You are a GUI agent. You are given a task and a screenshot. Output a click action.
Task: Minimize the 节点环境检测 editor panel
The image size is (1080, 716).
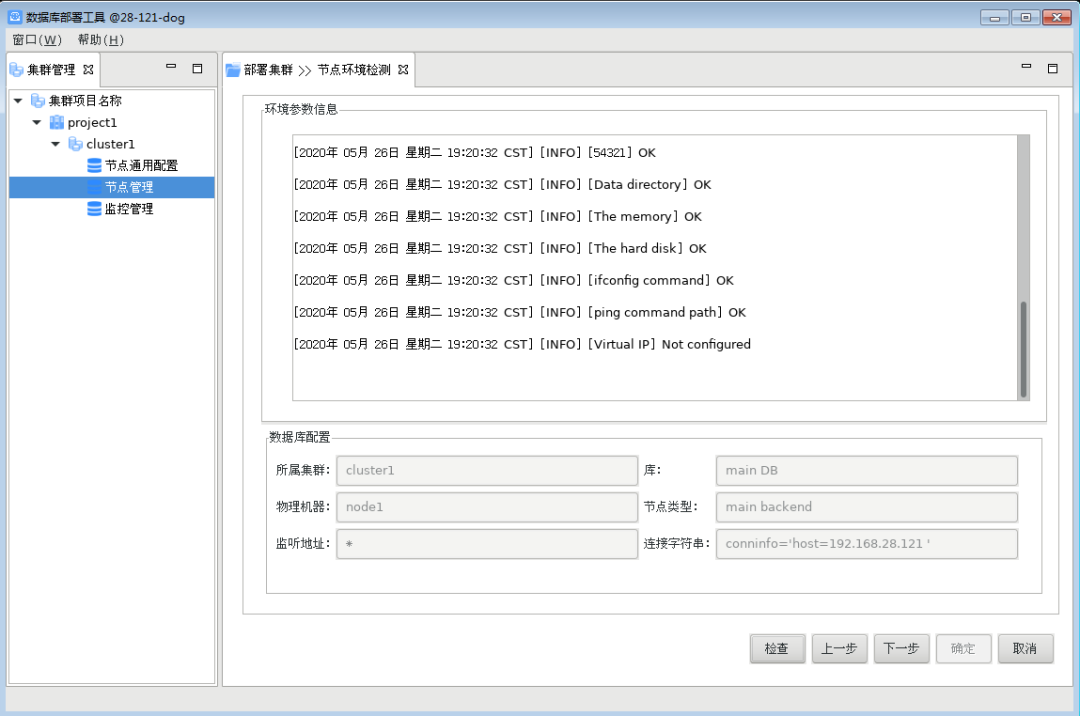point(1026,68)
